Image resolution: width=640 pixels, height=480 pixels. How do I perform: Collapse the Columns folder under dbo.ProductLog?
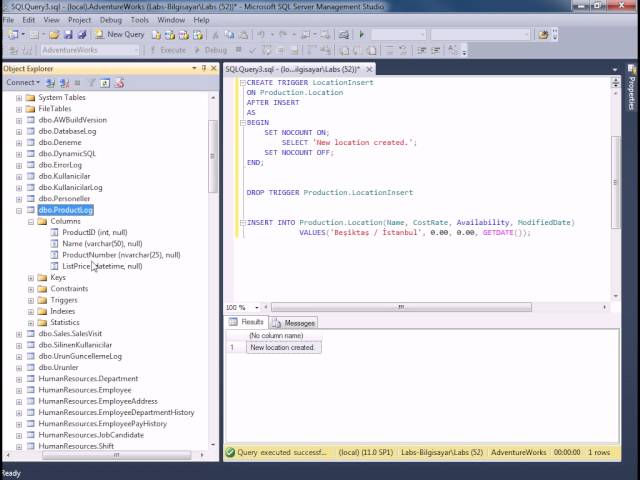tap(31, 222)
